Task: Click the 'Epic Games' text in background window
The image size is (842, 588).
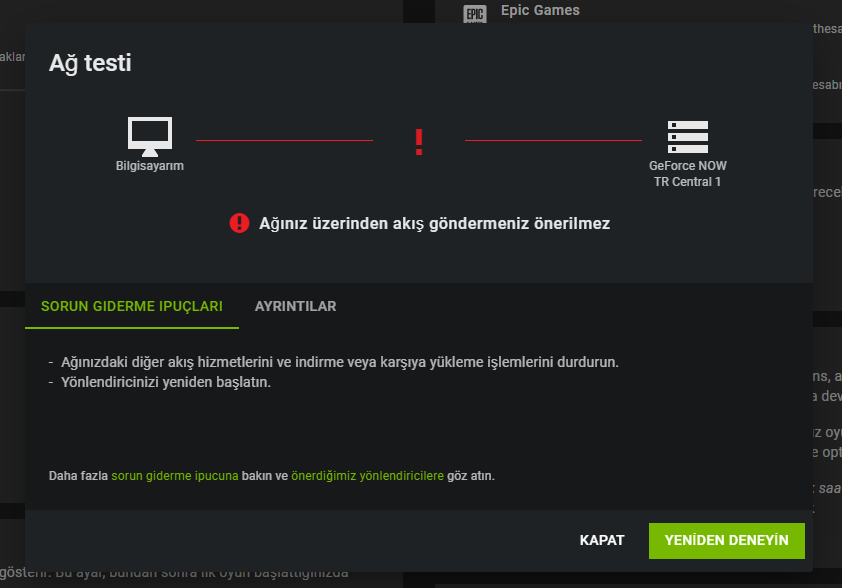Action: (540, 10)
